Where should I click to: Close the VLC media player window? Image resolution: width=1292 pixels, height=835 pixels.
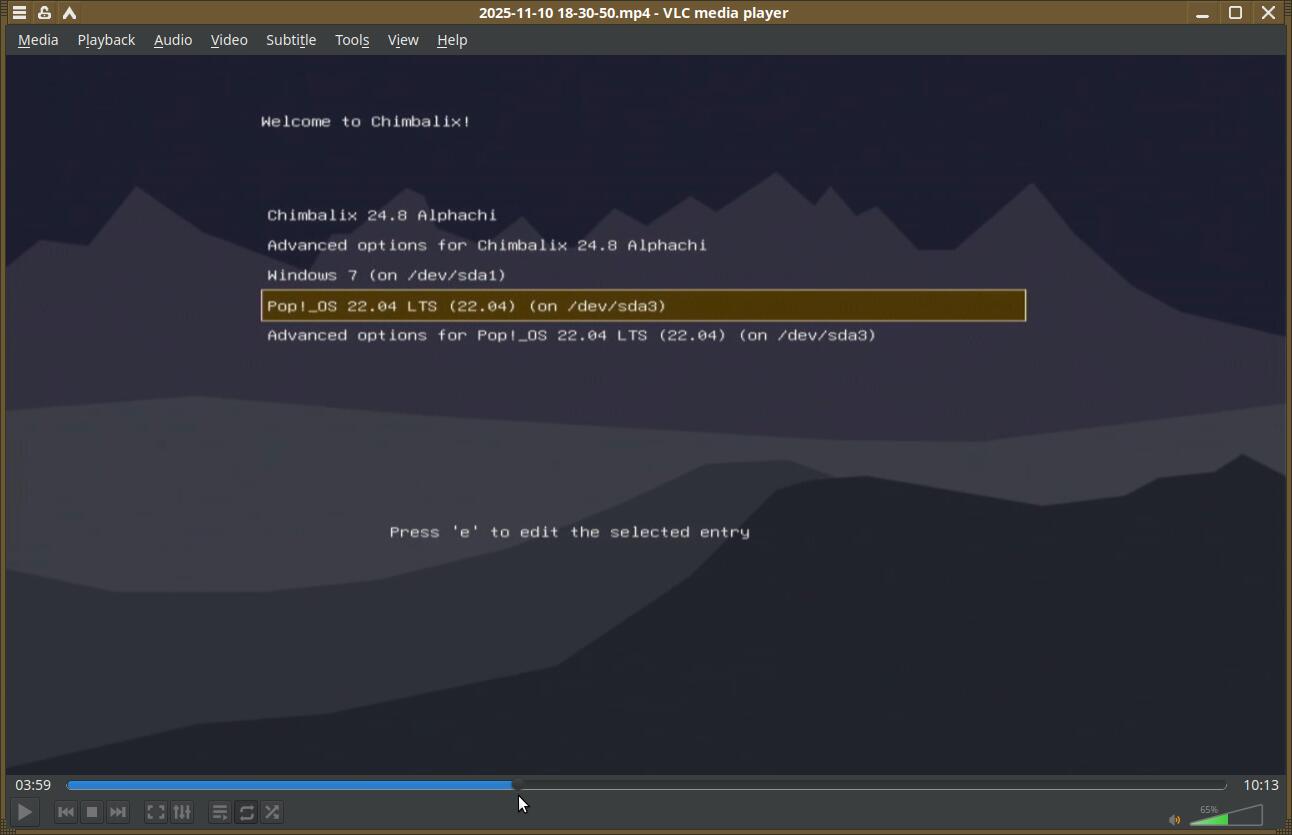[1268, 13]
